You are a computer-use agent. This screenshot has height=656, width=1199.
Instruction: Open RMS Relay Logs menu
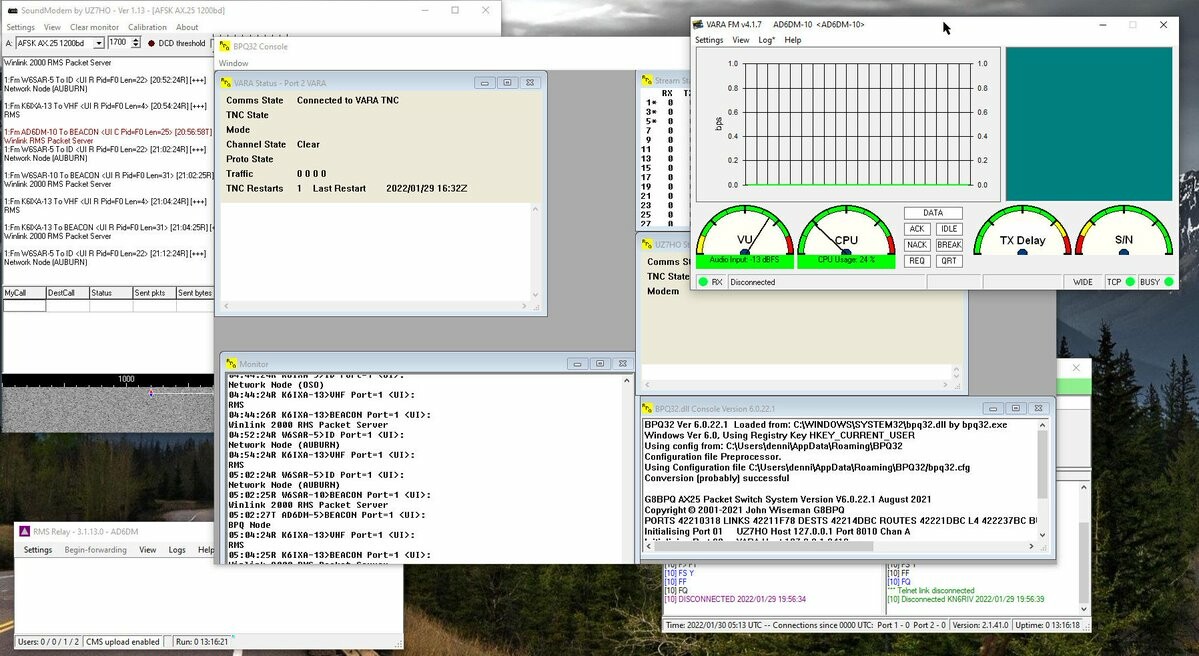[177, 550]
